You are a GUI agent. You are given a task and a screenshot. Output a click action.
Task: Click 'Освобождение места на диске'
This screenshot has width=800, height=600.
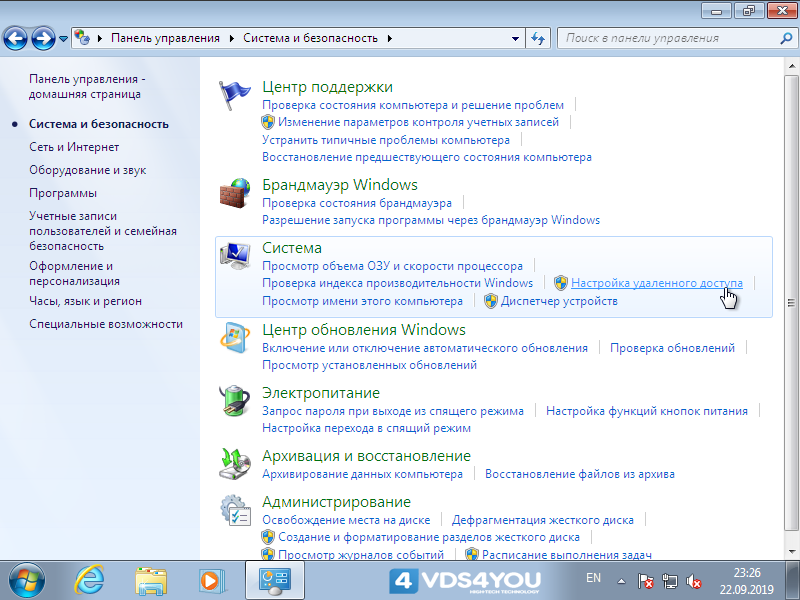click(x=346, y=520)
